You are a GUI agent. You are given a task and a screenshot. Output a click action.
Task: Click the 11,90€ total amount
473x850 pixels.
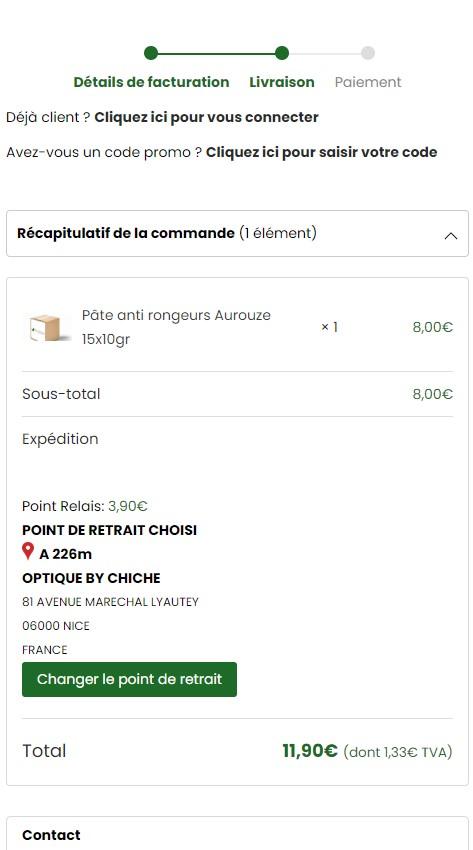(310, 751)
